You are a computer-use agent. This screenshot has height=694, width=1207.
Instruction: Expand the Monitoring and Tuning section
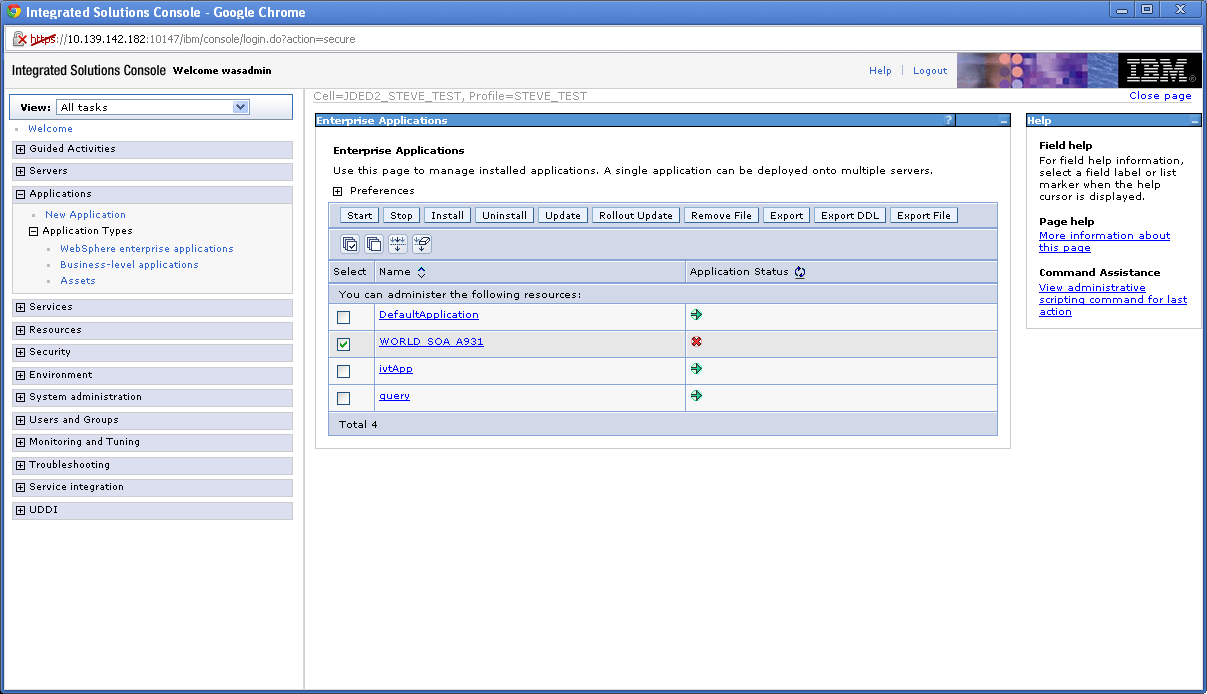[x=21, y=442]
